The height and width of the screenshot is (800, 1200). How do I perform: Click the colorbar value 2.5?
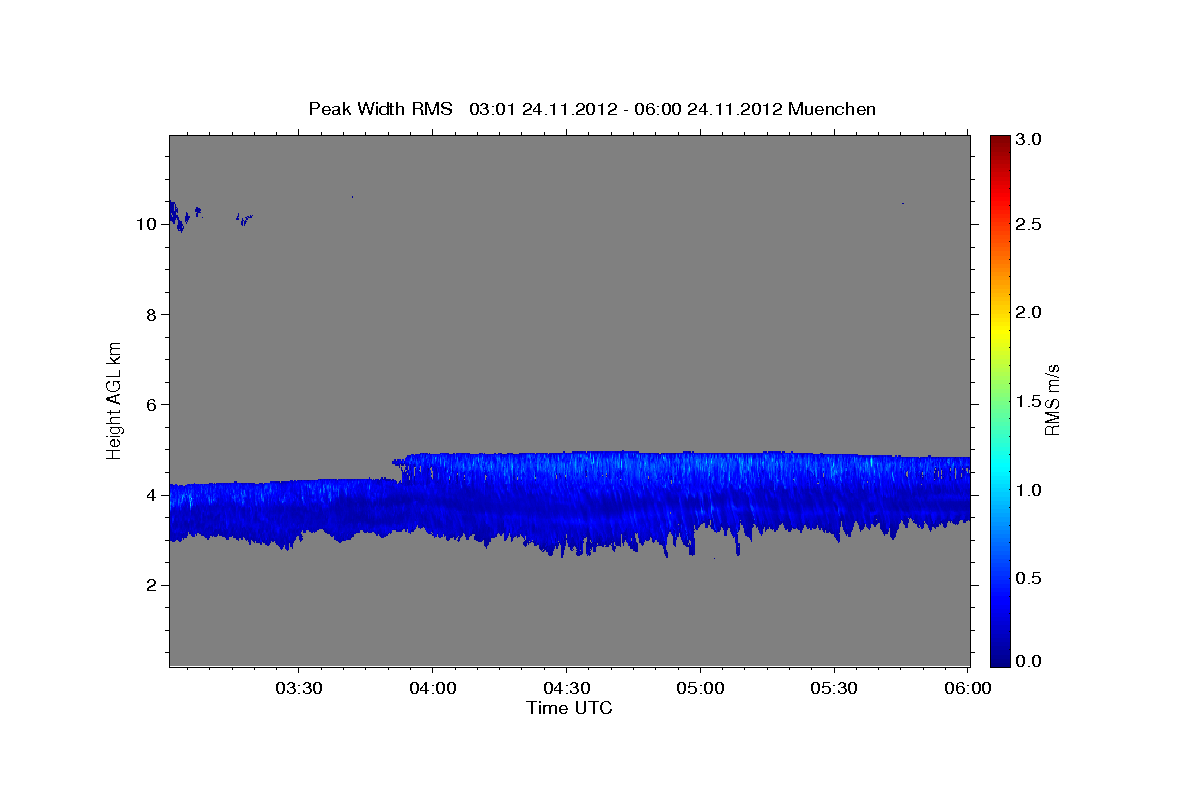pos(1031,224)
